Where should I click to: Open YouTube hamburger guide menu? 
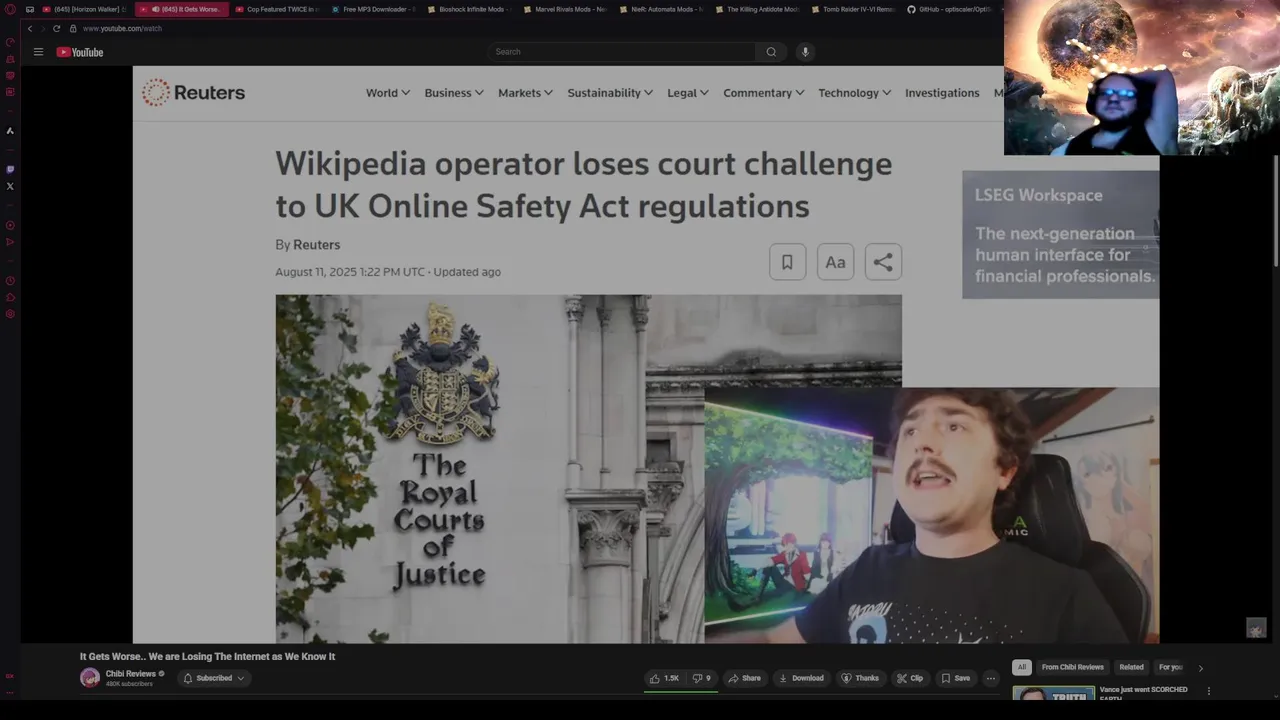coord(38,52)
